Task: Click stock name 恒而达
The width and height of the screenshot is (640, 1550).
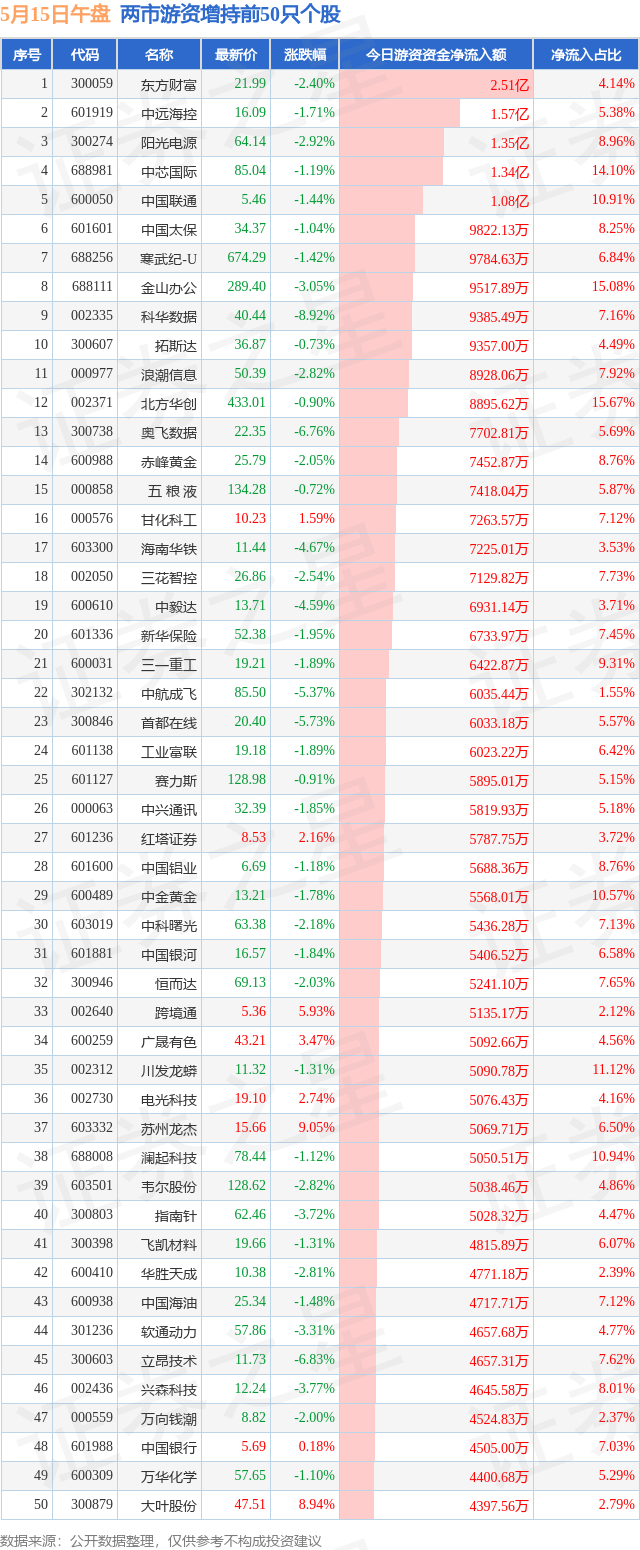Action: click(x=176, y=984)
